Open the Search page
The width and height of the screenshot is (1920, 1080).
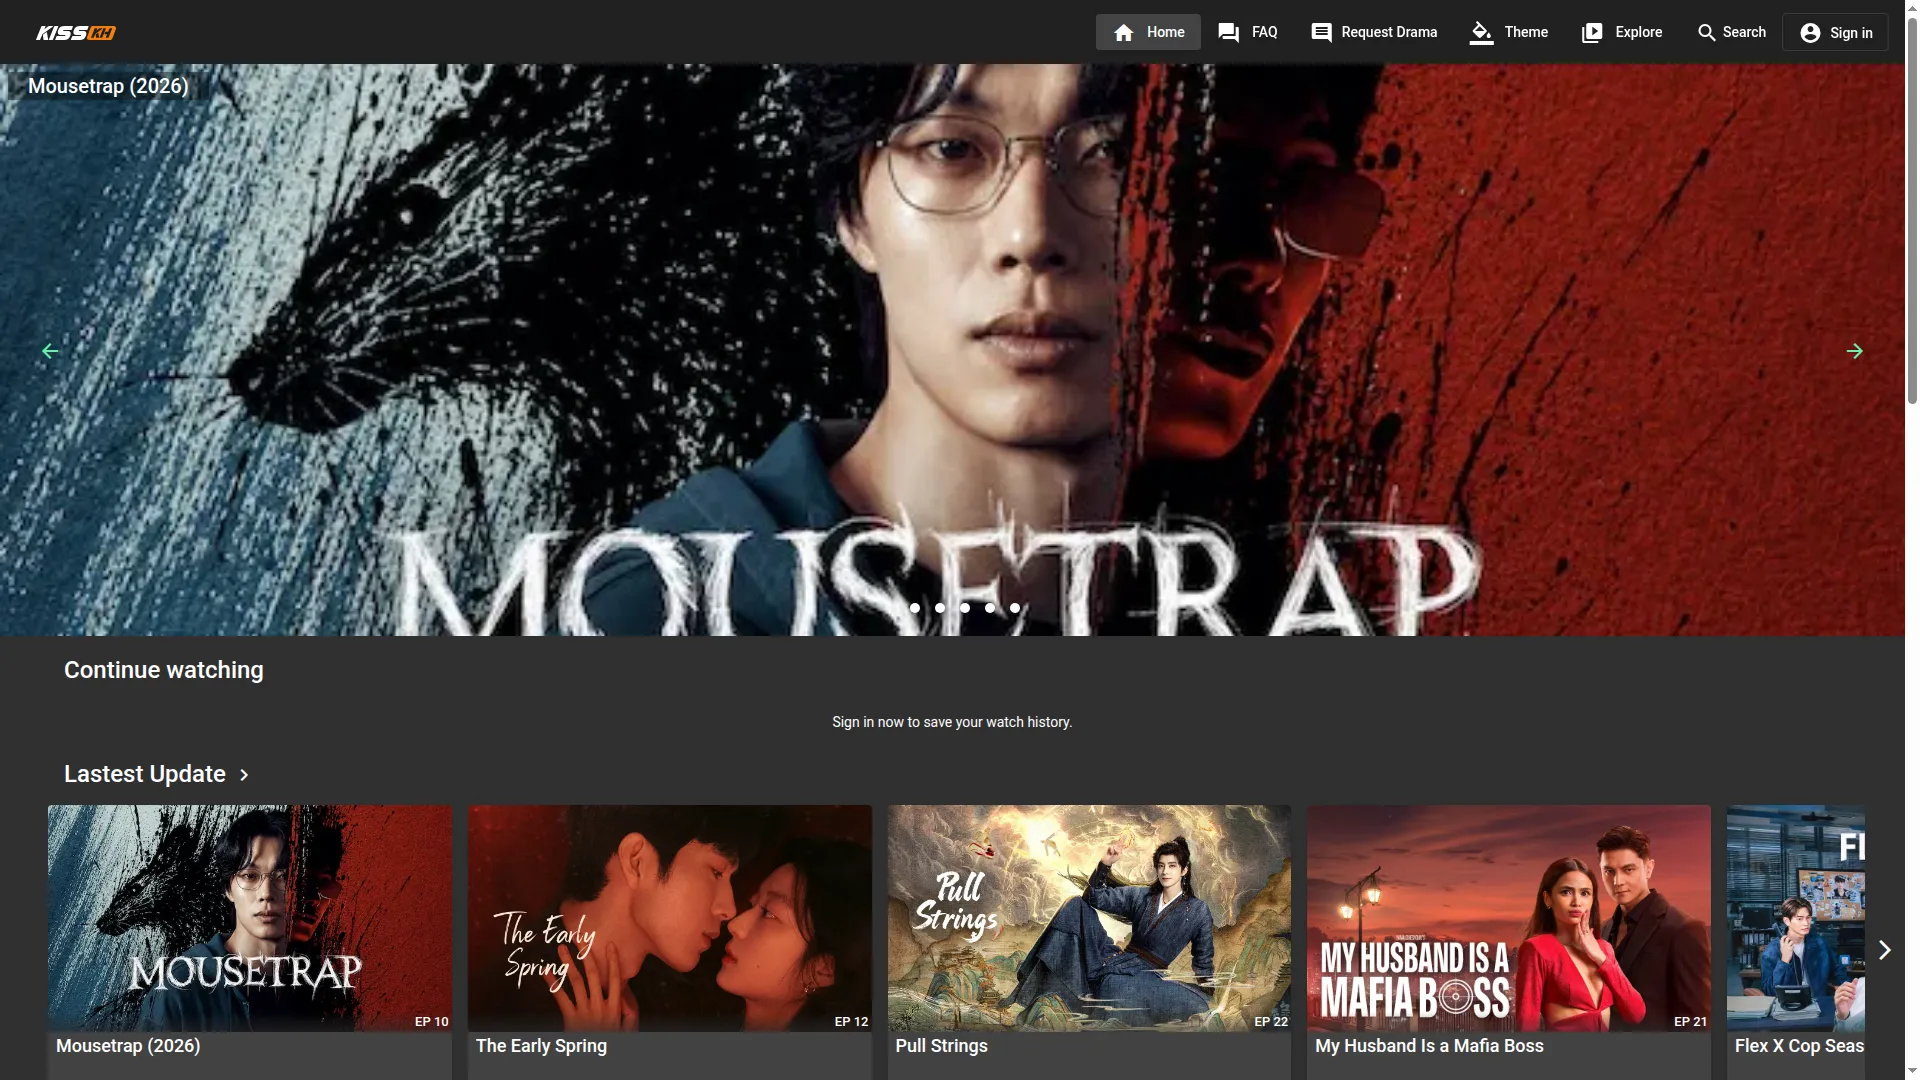coord(1731,32)
